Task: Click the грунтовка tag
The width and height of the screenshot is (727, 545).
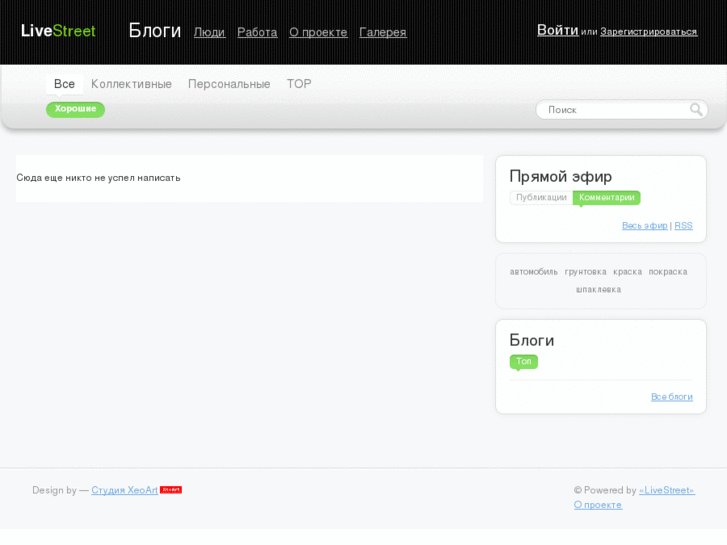Action: [x=585, y=272]
